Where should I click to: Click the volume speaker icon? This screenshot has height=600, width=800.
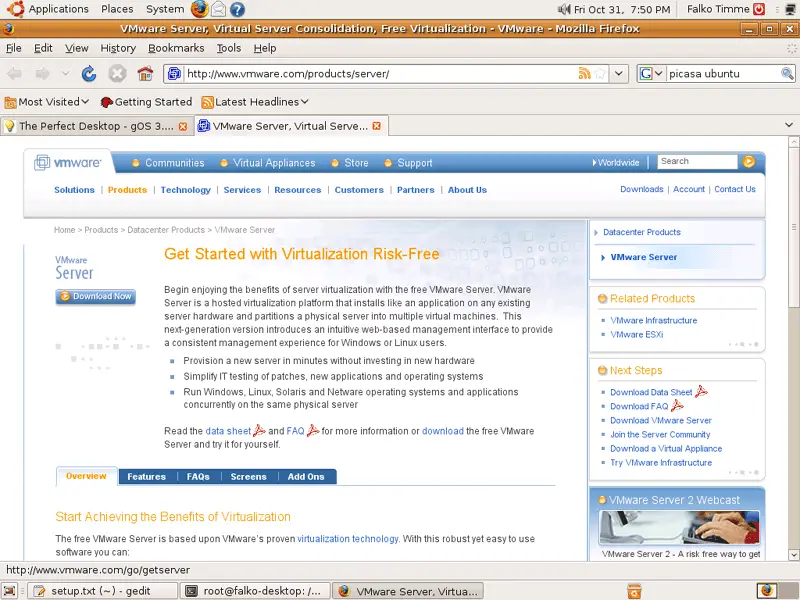pos(563,9)
